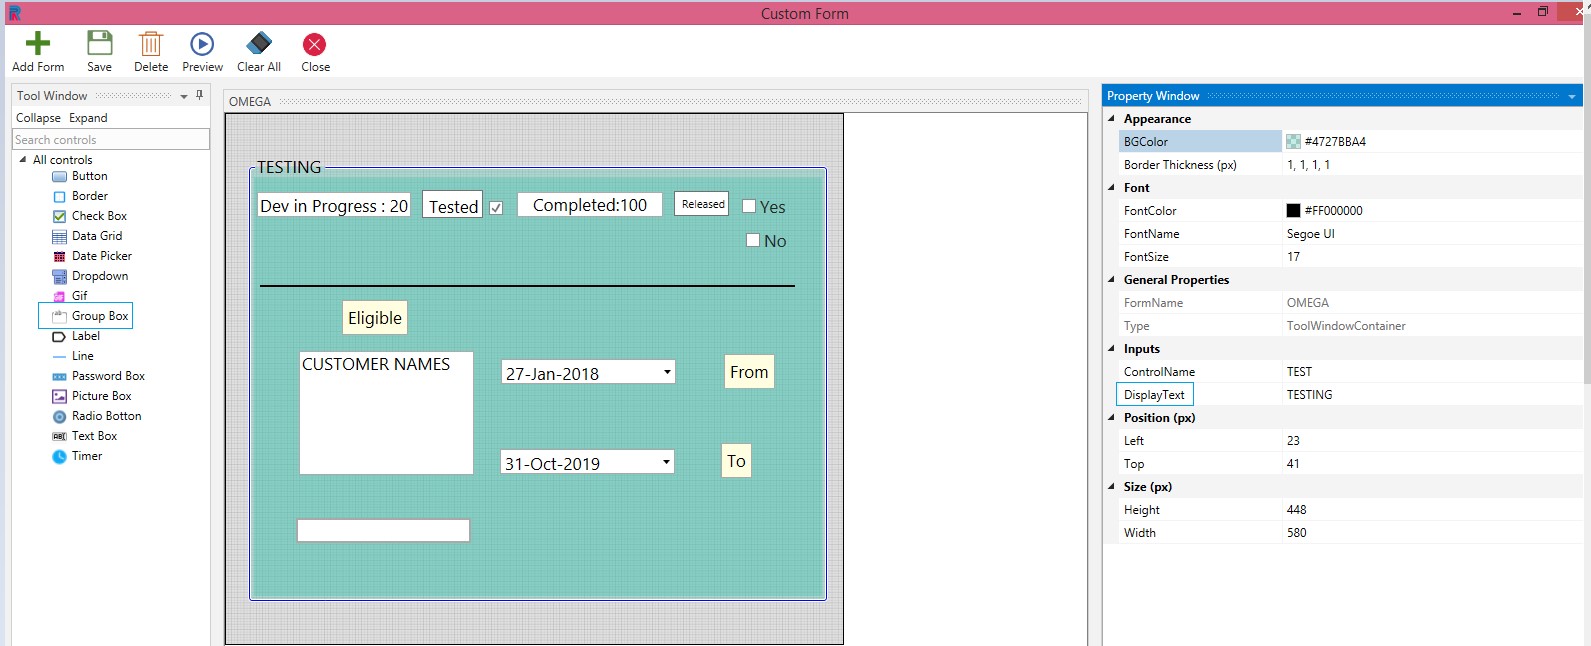Screen dimensions: 1591x646
Task: Click the Clear All eraser icon
Action: [259, 44]
